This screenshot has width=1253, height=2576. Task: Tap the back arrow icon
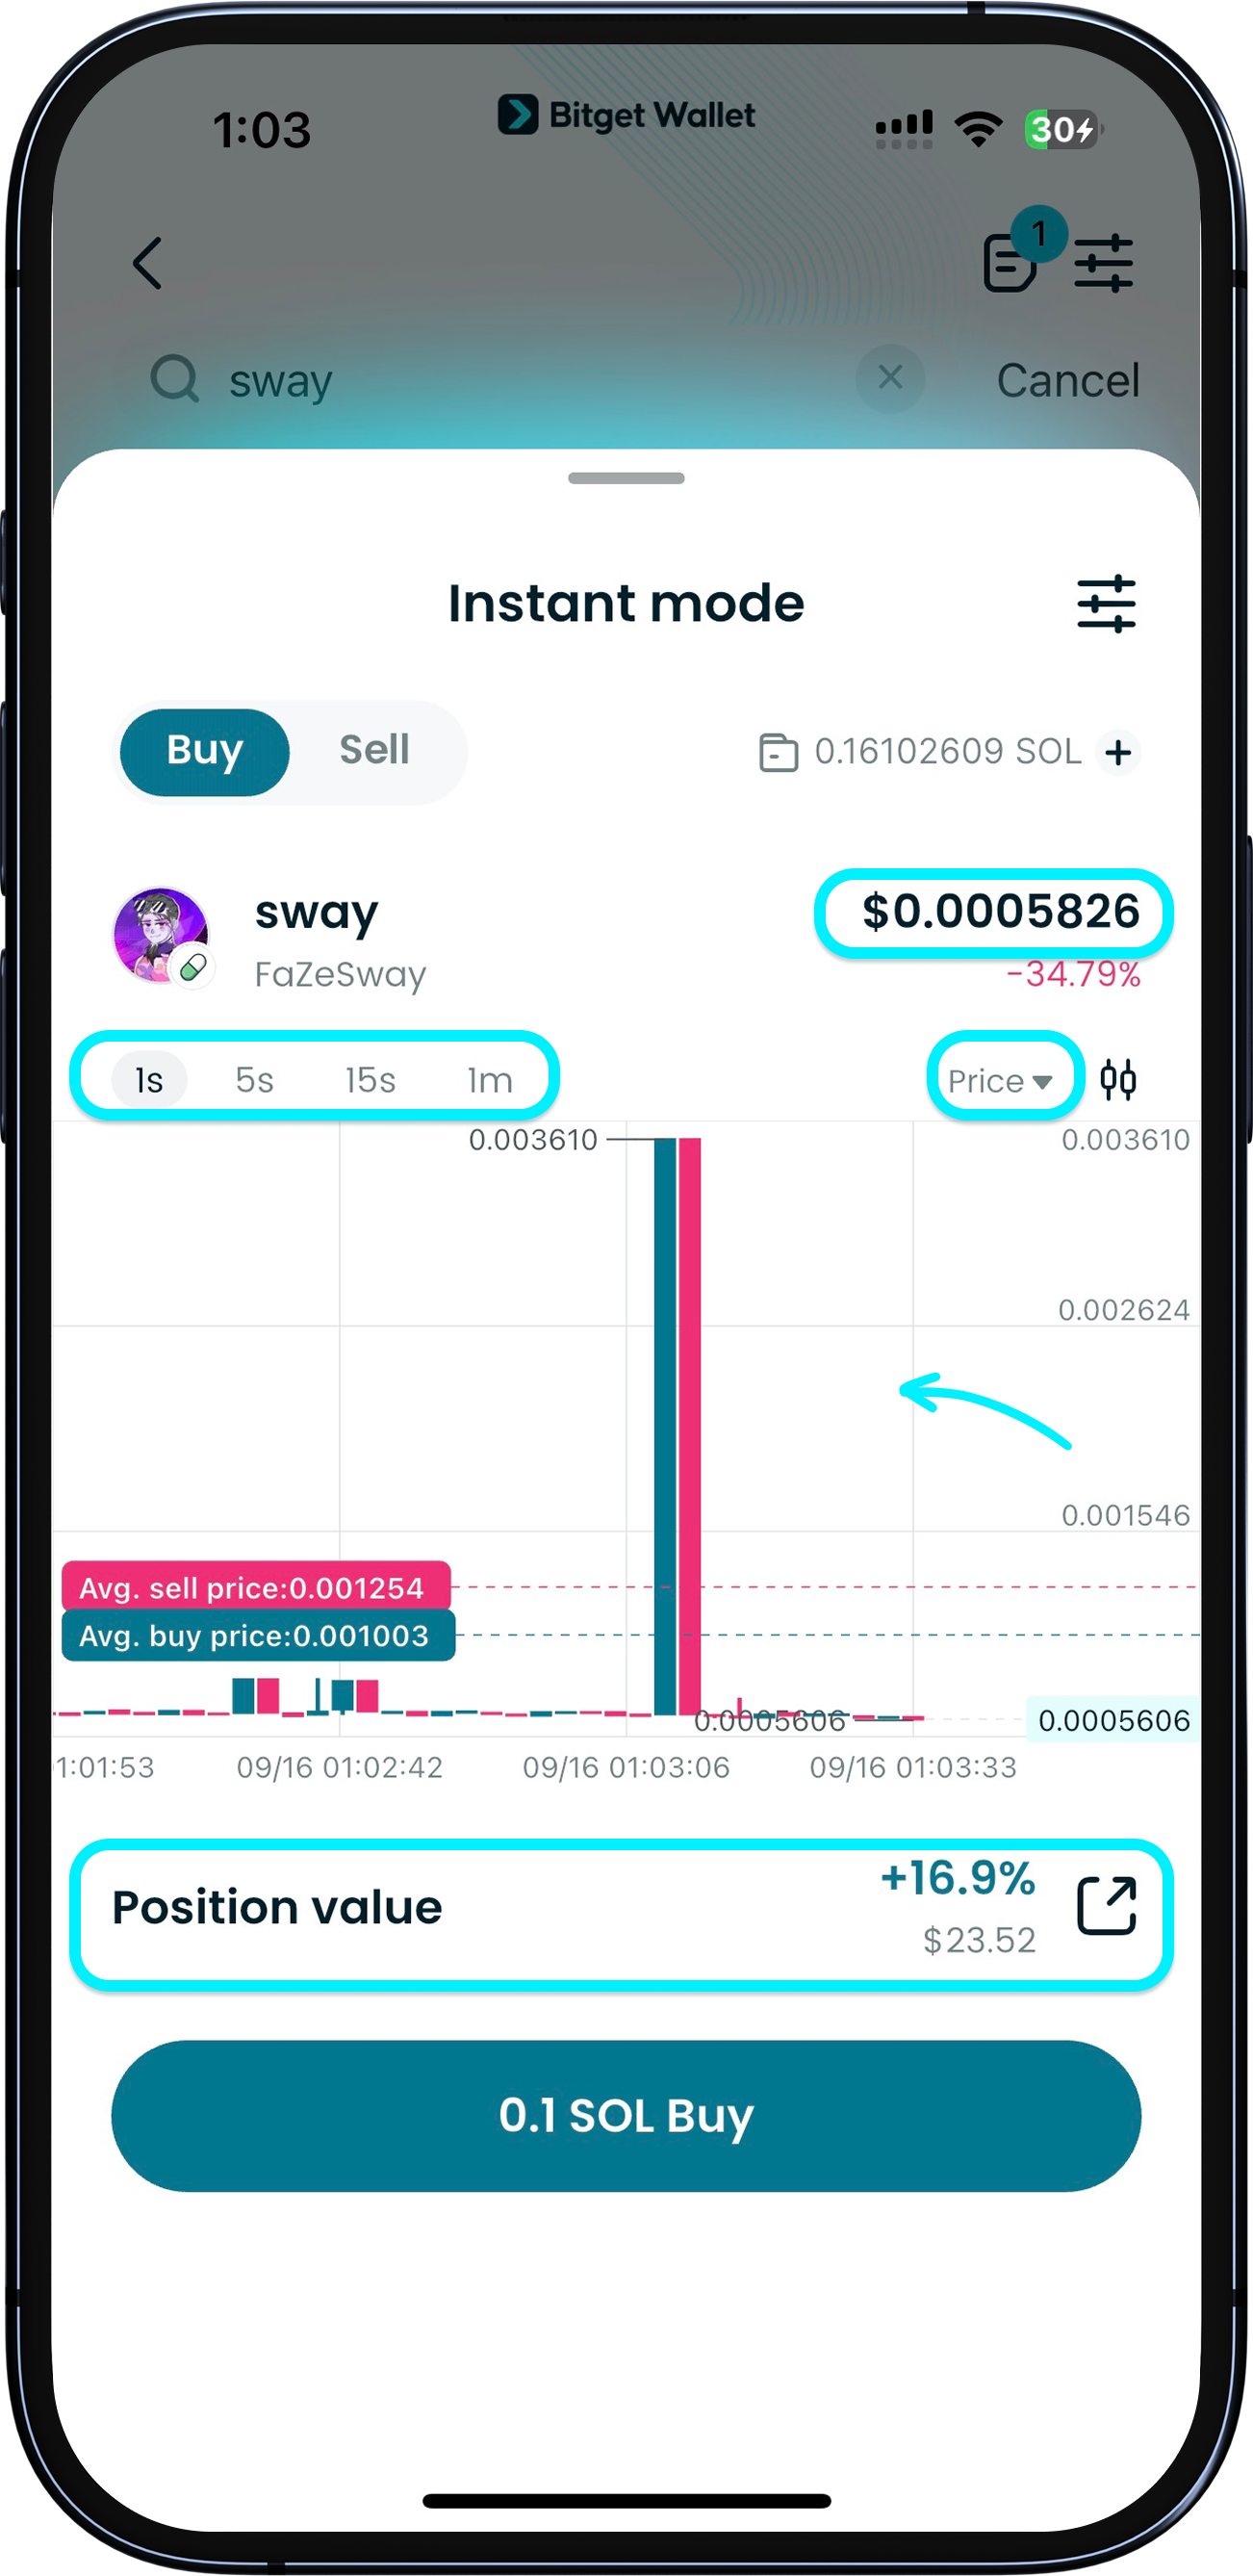[147, 264]
